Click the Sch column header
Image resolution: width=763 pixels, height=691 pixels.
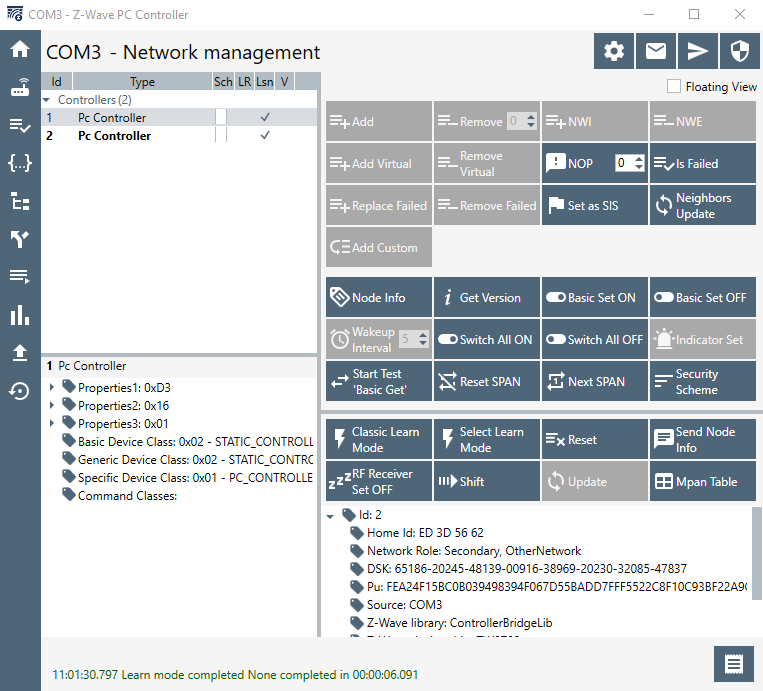(223, 81)
